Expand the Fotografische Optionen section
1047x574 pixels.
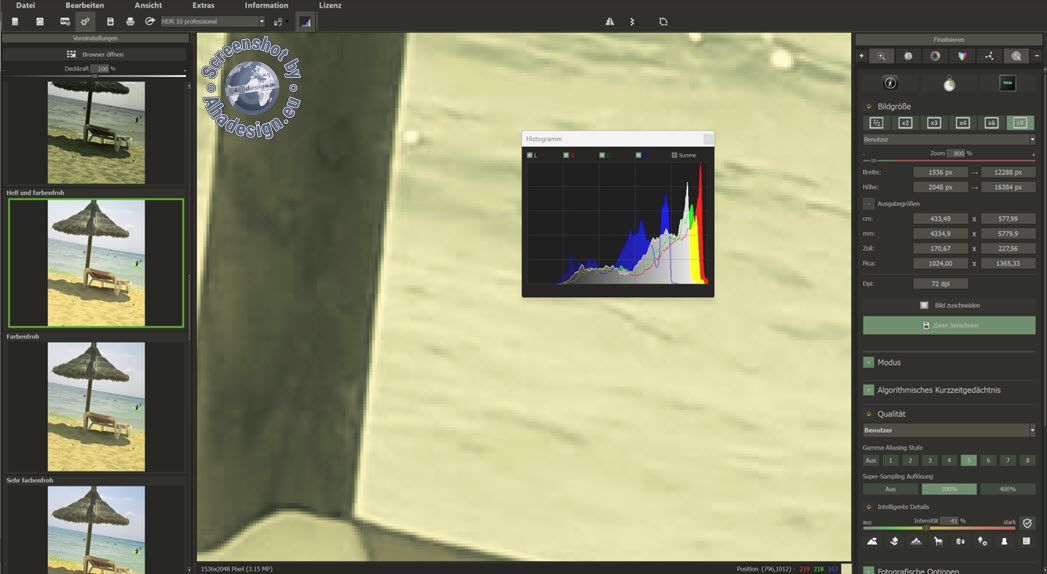[x=868, y=571]
